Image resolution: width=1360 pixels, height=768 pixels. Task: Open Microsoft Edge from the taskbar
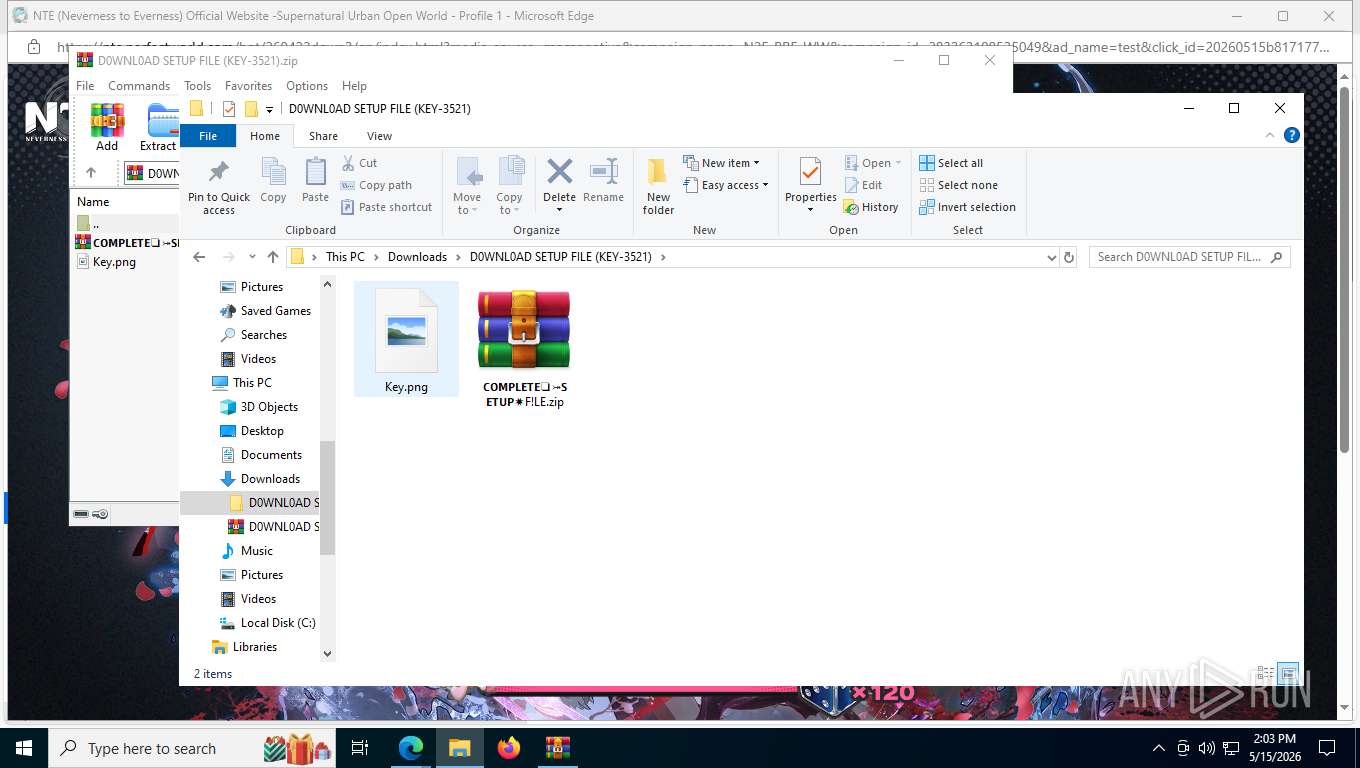pyautogui.click(x=411, y=748)
